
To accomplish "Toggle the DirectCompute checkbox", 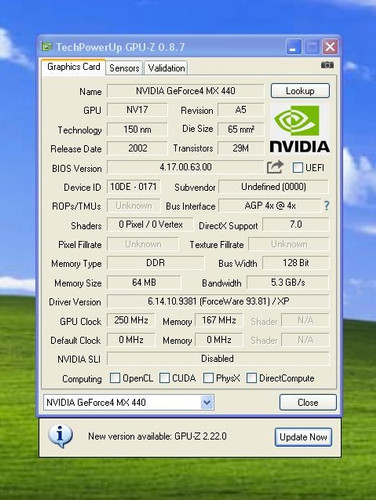I will pos(251,378).
